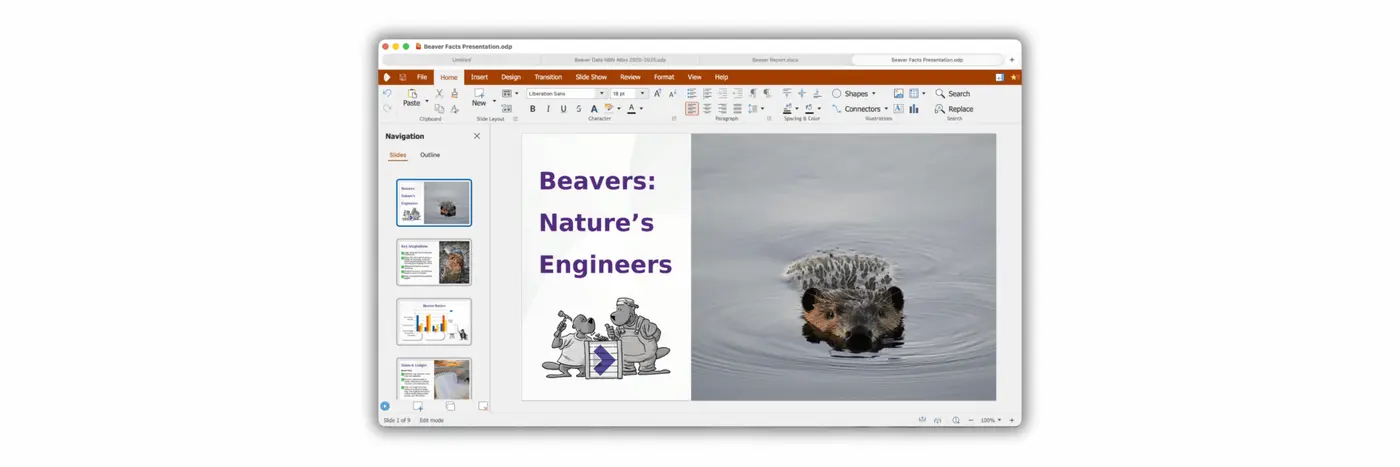Open the Liberation Sans font name dropdown
1400x467 pixels.
[x=602, y=93]
